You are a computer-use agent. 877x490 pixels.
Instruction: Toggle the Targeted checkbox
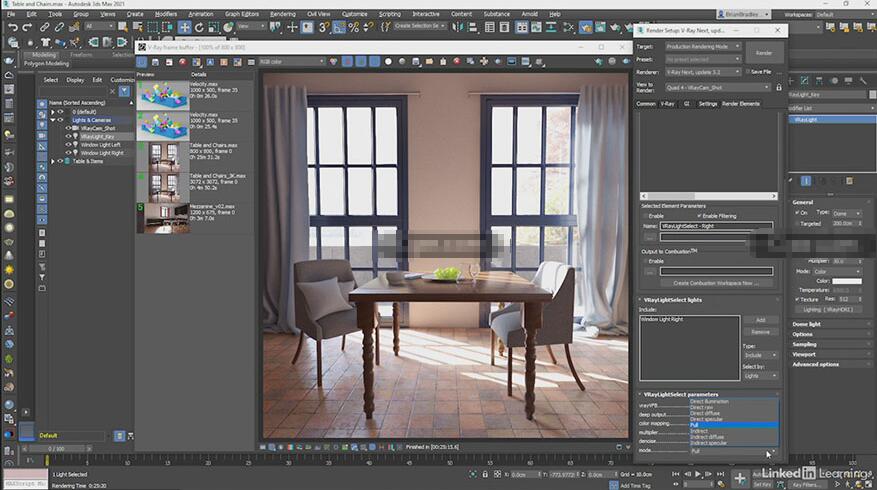797,223
